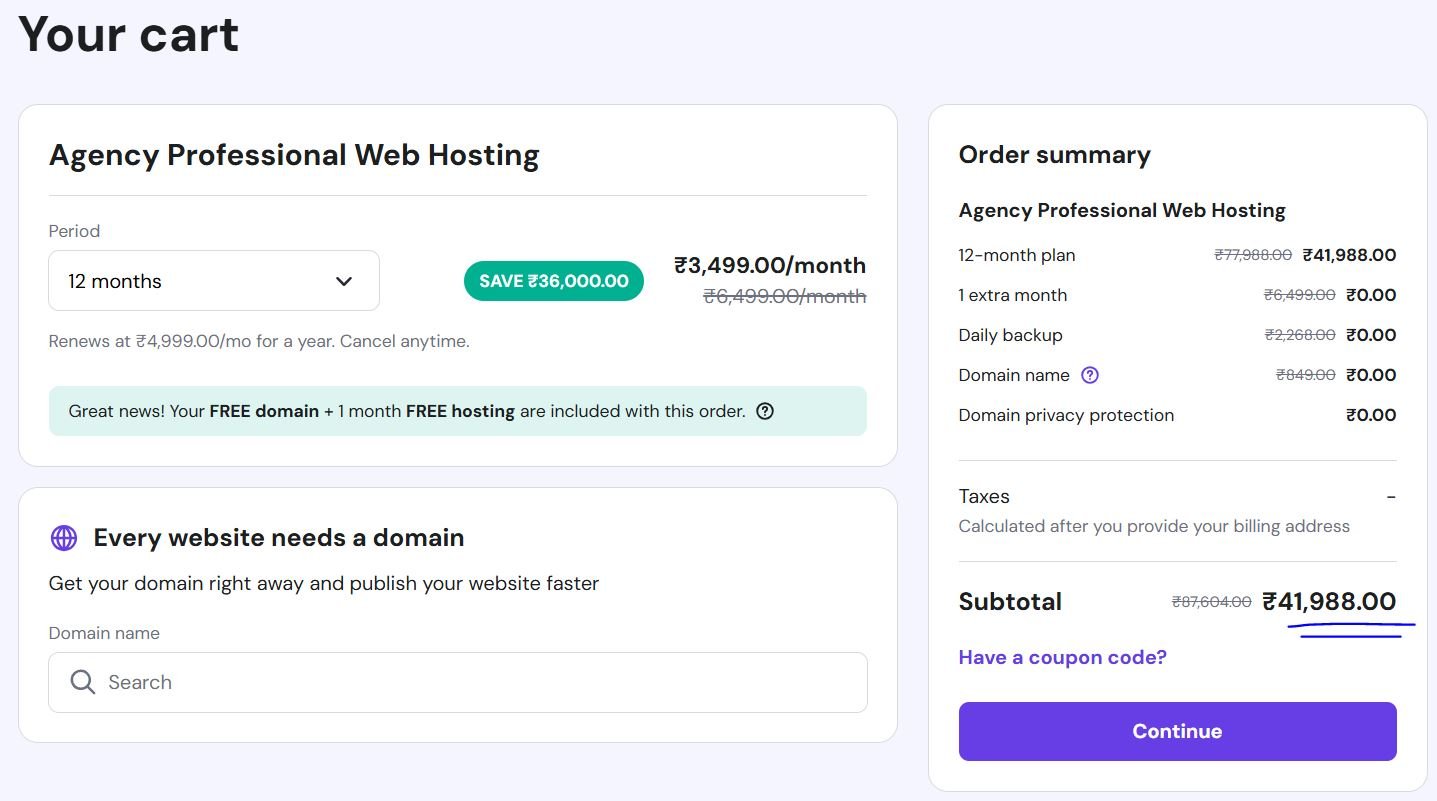Click the purple globe icon beside the domain heading

(x=64, y=538)
